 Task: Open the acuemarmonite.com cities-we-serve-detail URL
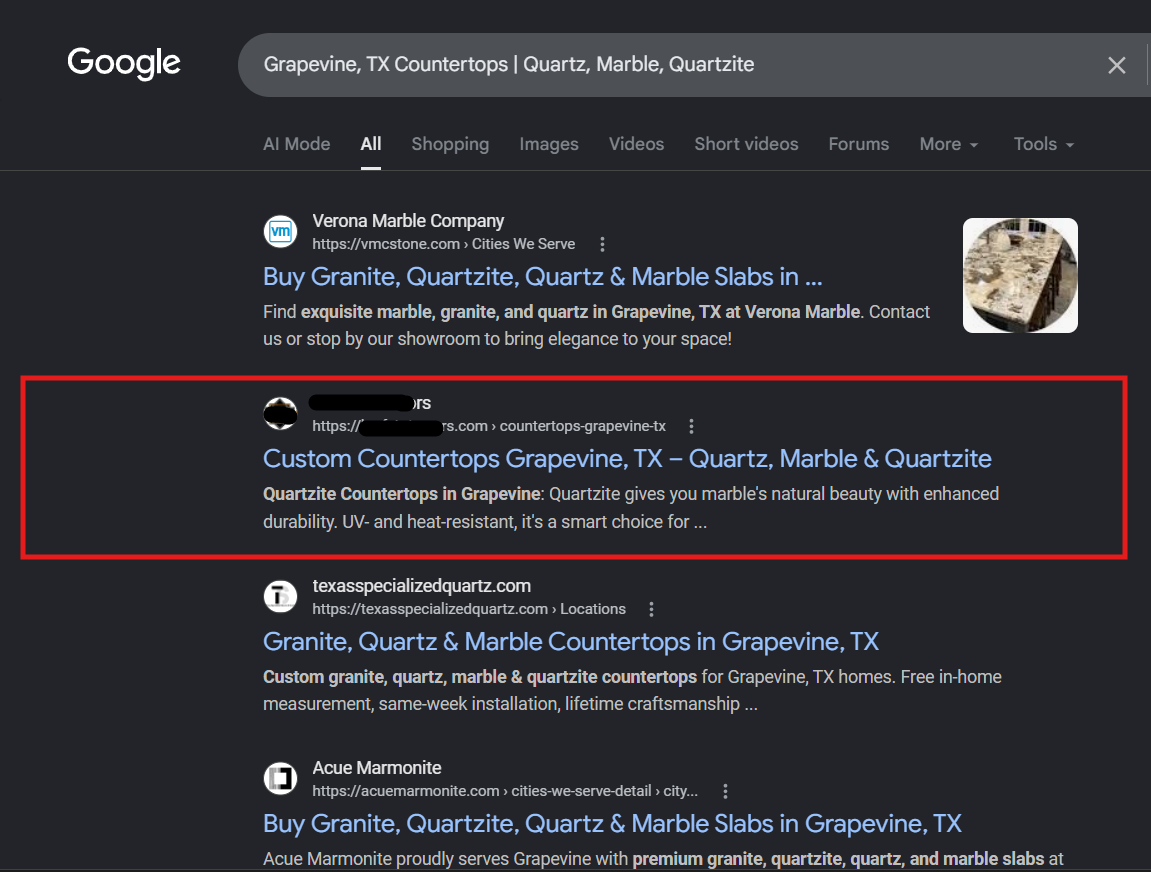(505, 791)
